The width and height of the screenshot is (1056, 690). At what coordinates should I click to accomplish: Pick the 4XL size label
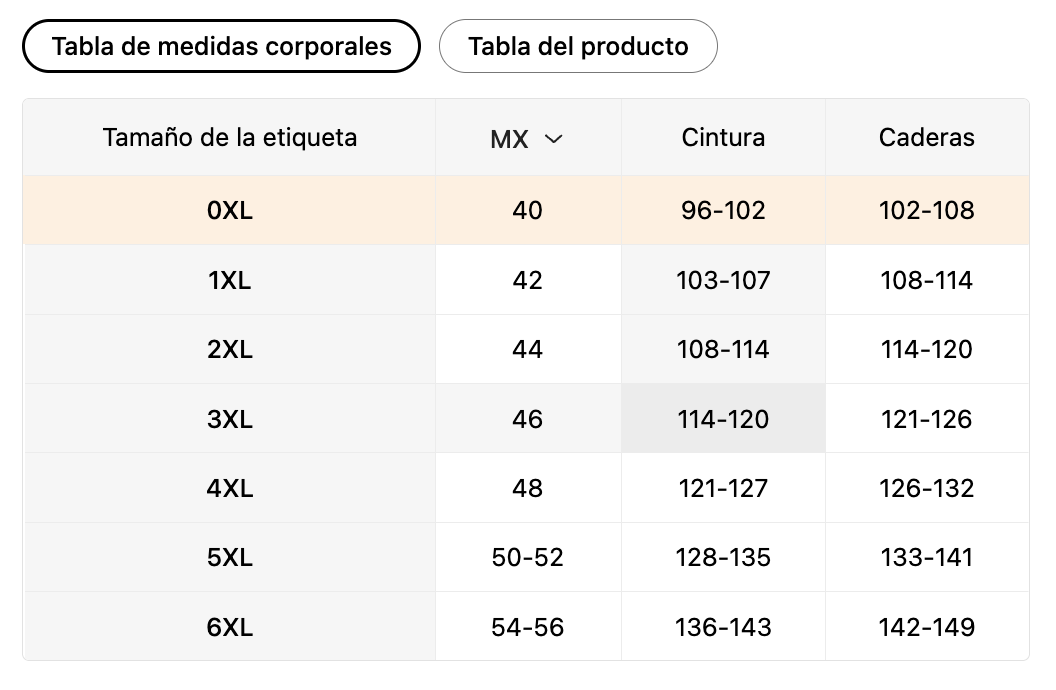[229, 488]
